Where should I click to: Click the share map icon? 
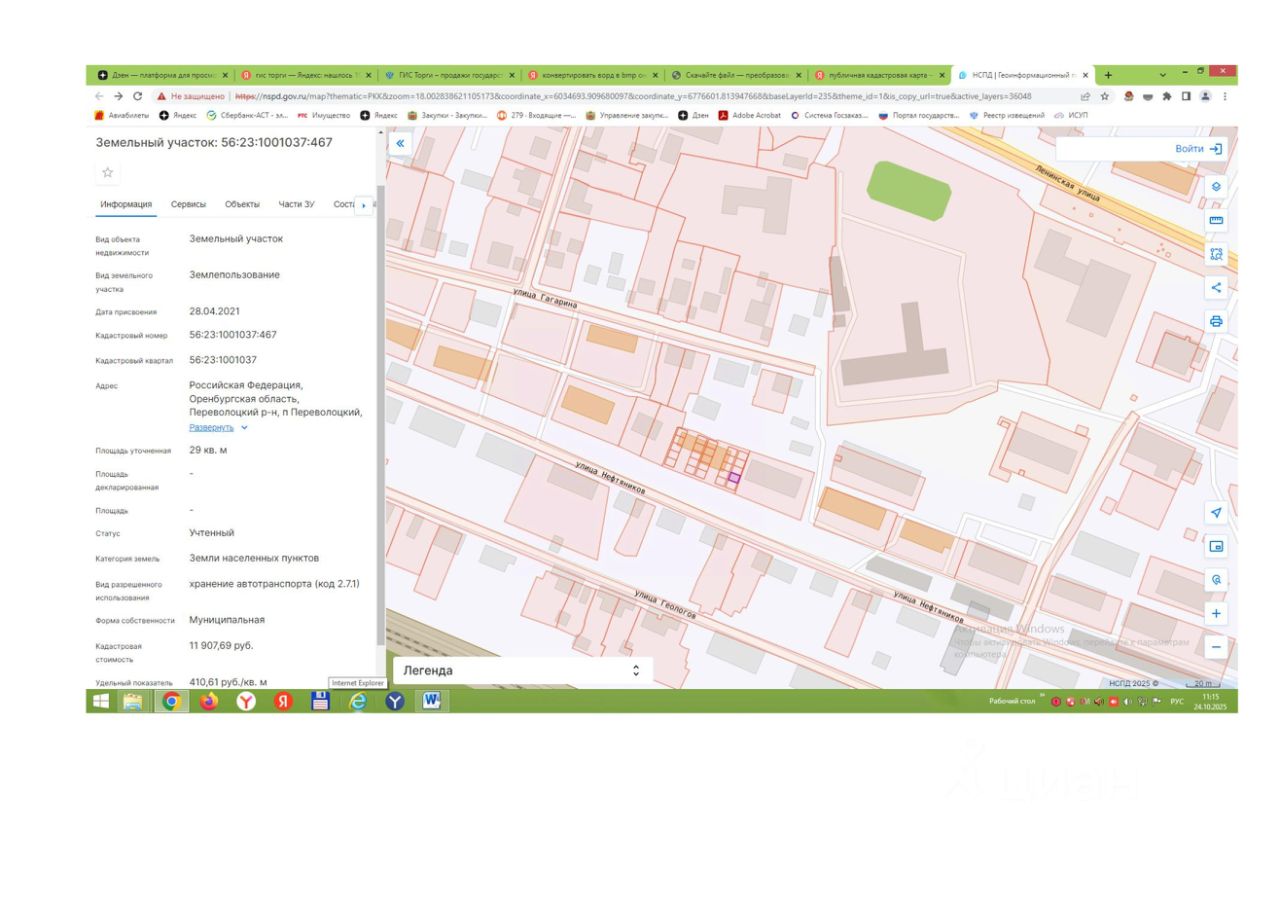[1216, 288]
